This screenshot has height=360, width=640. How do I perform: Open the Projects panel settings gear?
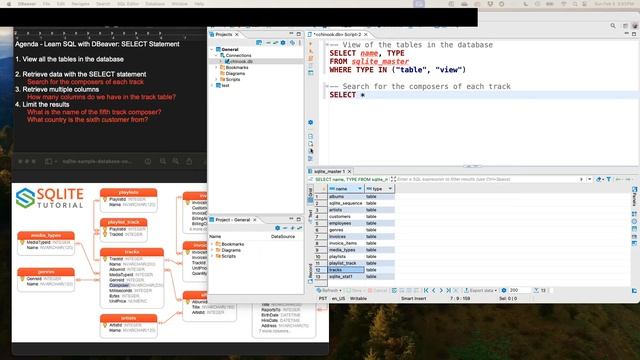coord(283,43)
